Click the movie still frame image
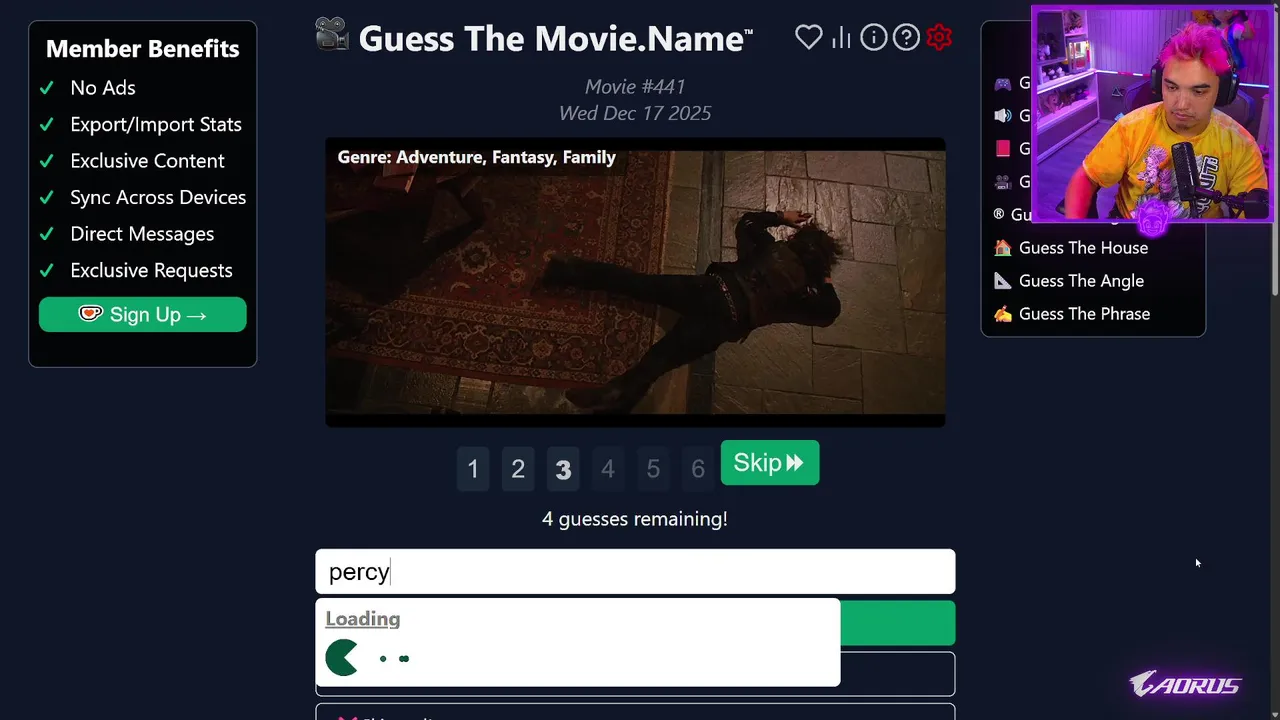Image resolution: width=1280 pixels, height=720 pixels. 635,282
